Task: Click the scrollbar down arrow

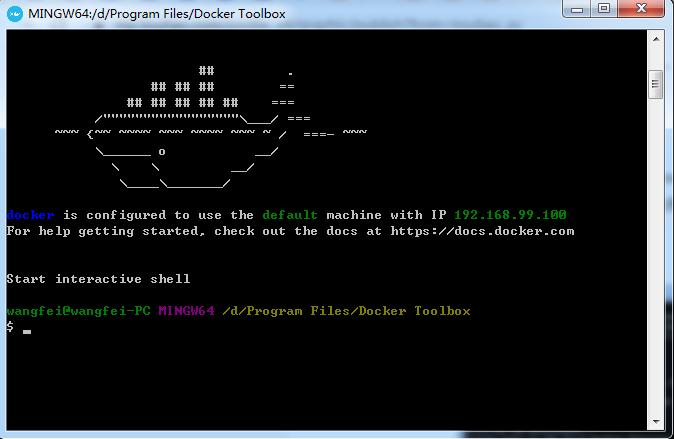Action: pos(656,422)
